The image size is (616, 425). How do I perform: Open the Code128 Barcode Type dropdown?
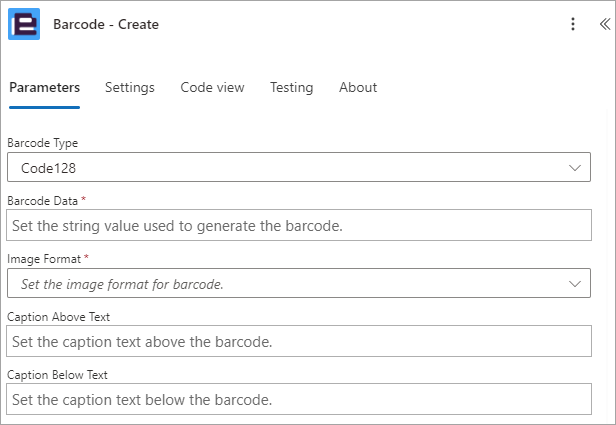299,167
